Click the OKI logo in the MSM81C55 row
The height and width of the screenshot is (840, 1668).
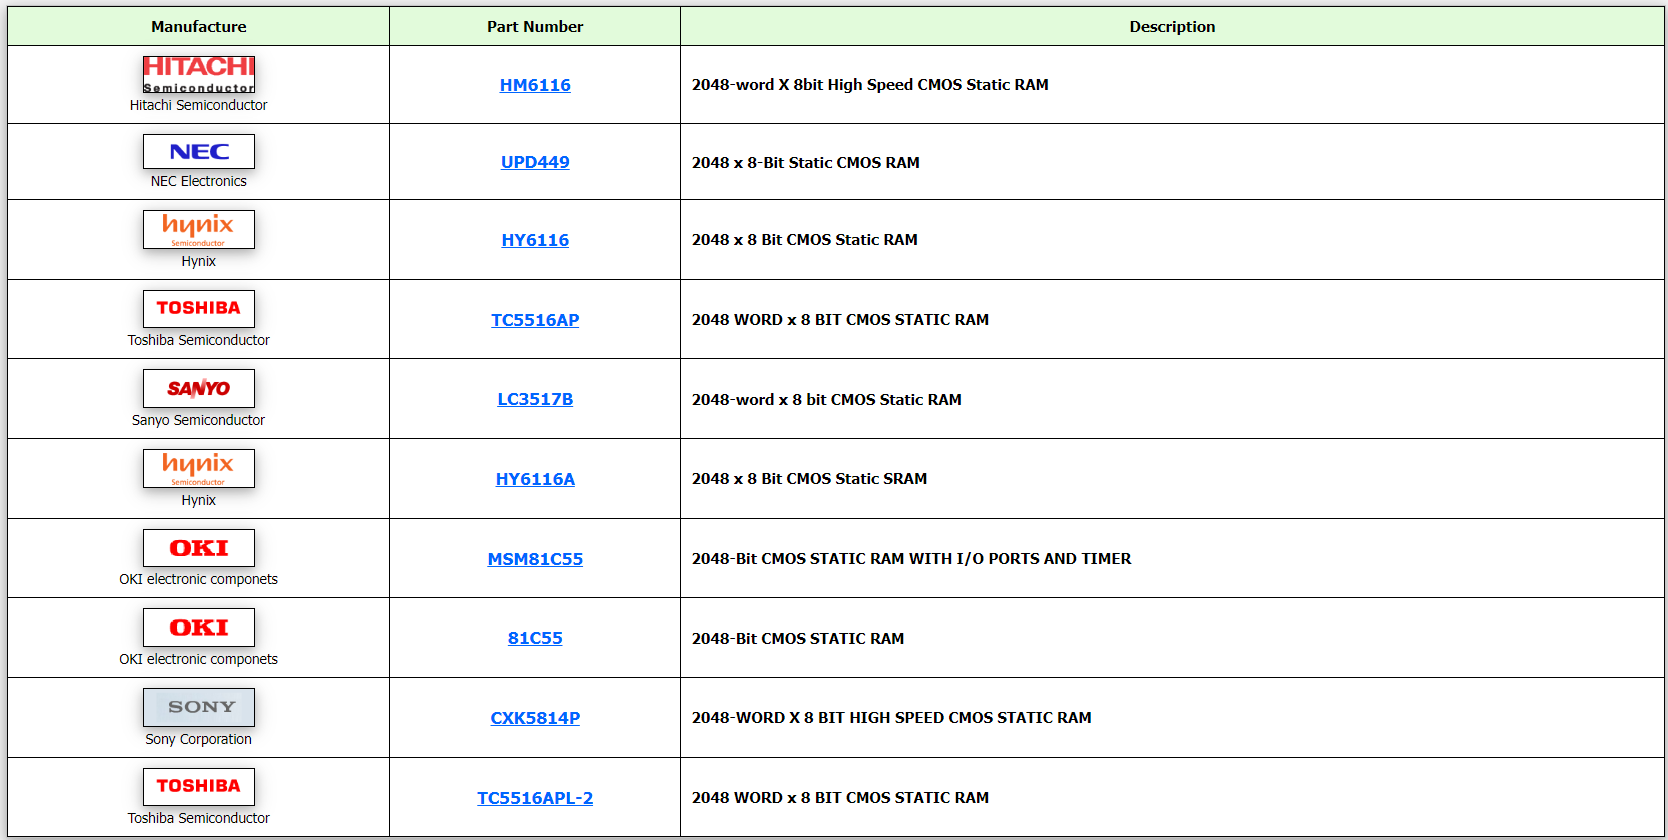click(199, 548)
